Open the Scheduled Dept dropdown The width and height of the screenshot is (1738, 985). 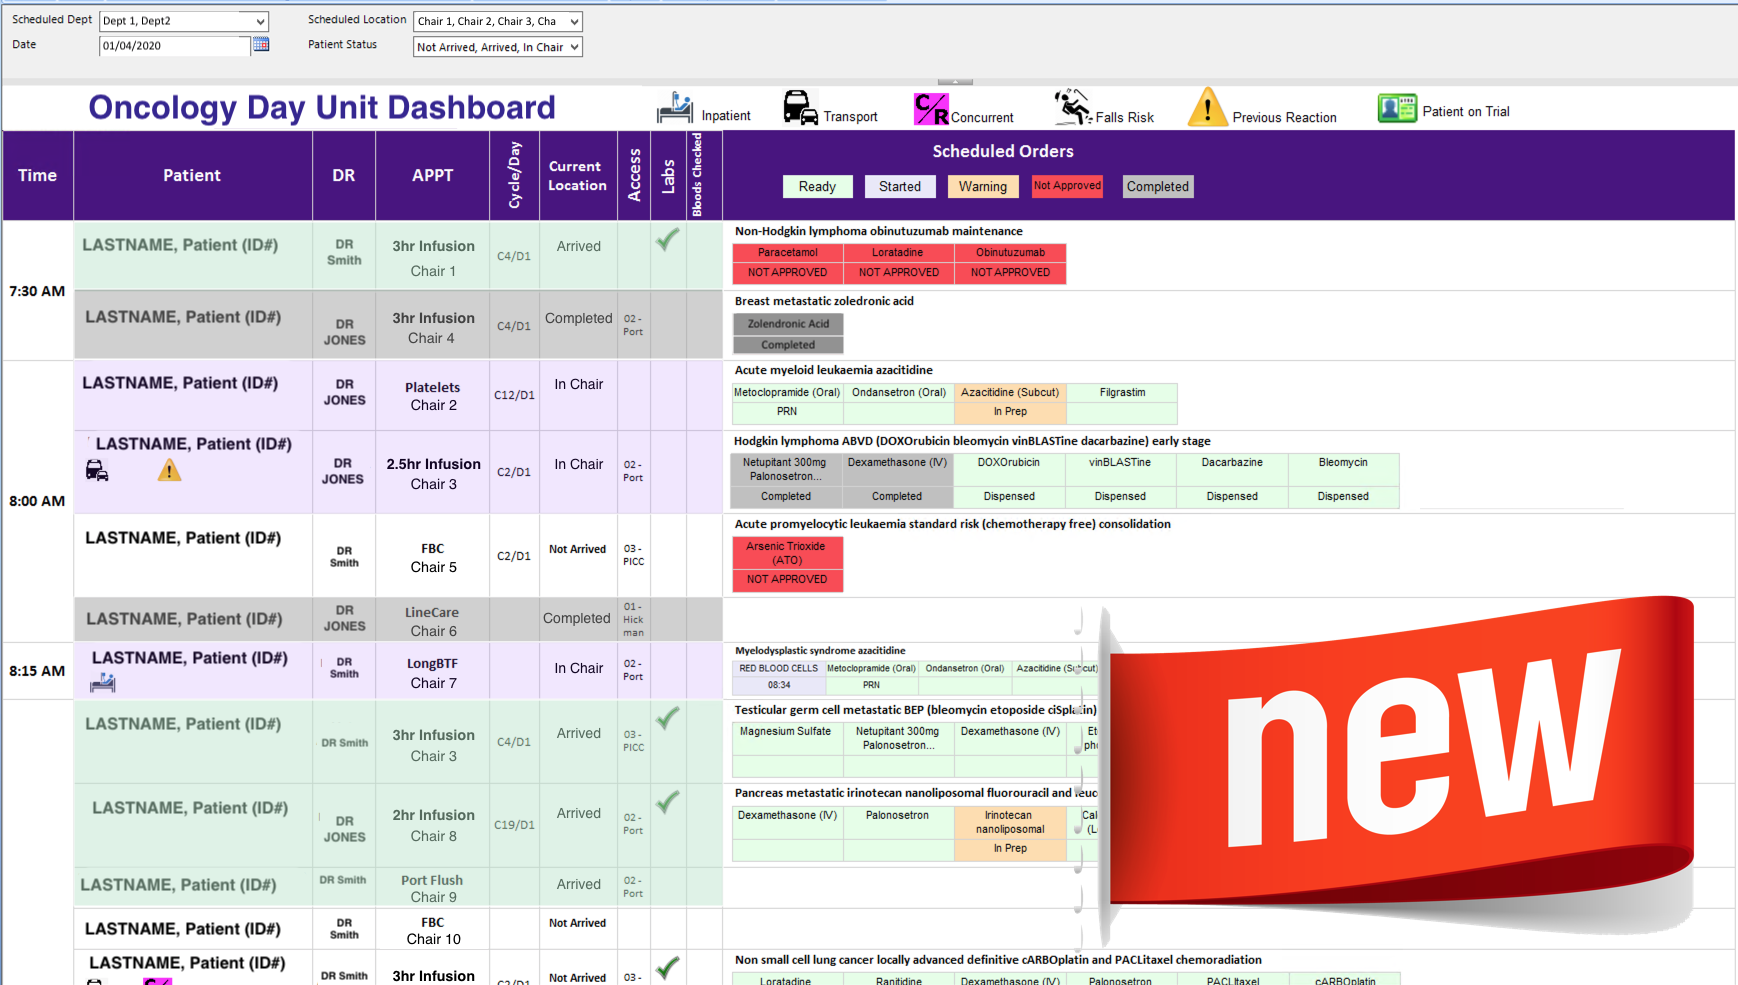tap(260, 21)
